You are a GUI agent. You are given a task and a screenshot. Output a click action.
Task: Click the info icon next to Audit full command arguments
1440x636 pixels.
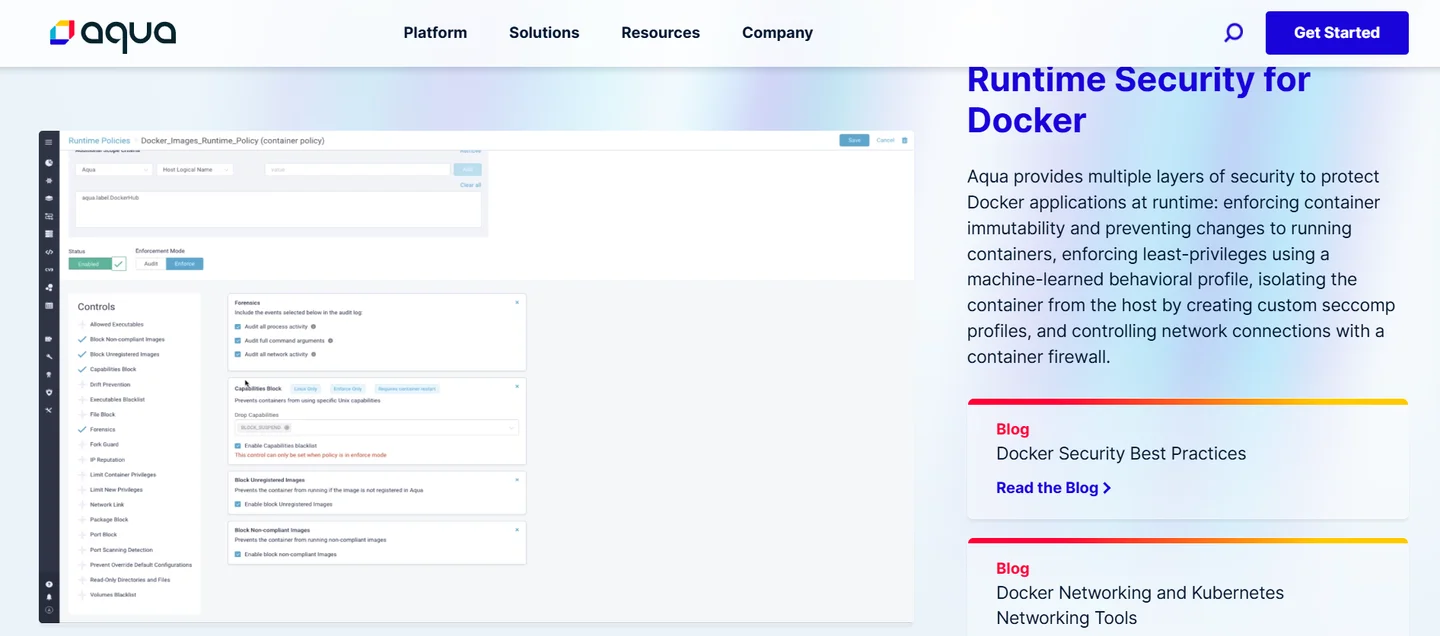click(330, 341)
